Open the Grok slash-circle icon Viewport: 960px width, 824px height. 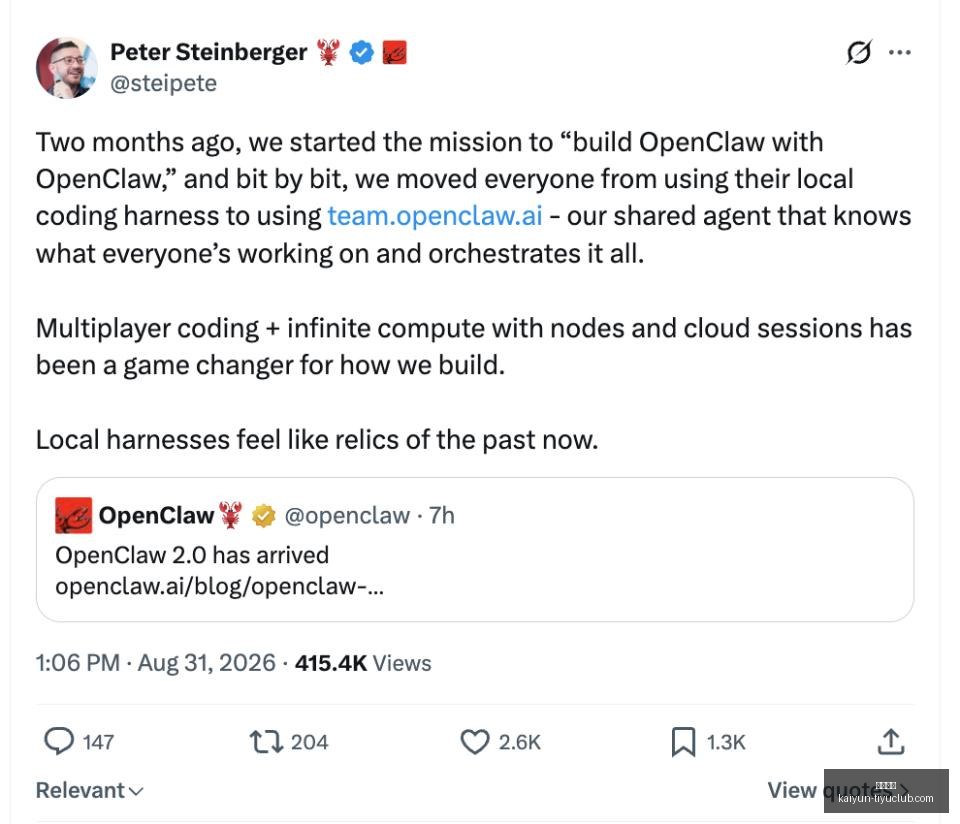(x=858, y=52)
